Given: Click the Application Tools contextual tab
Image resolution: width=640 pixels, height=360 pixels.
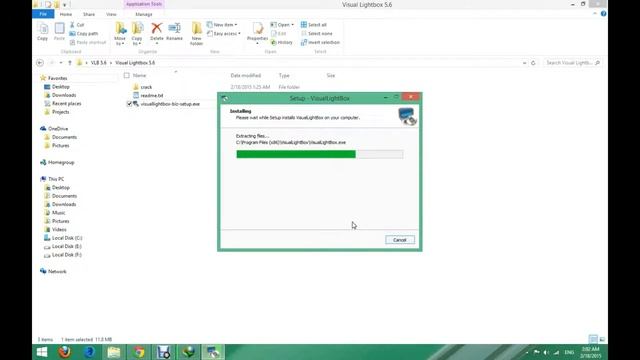Looking at the screenshot, I should [x=144, y=4].
